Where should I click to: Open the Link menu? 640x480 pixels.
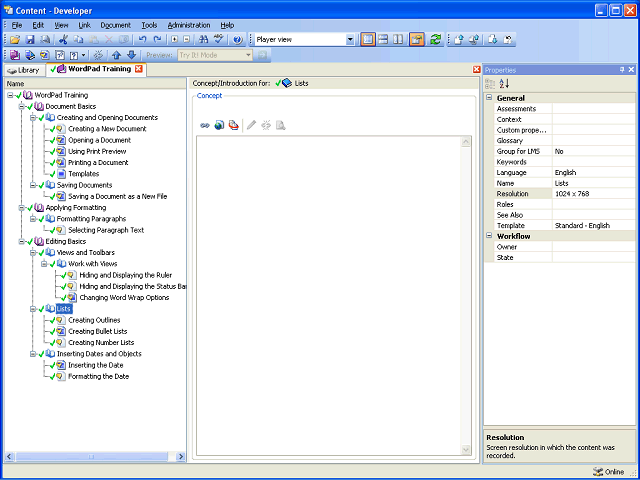click(84, 25)
